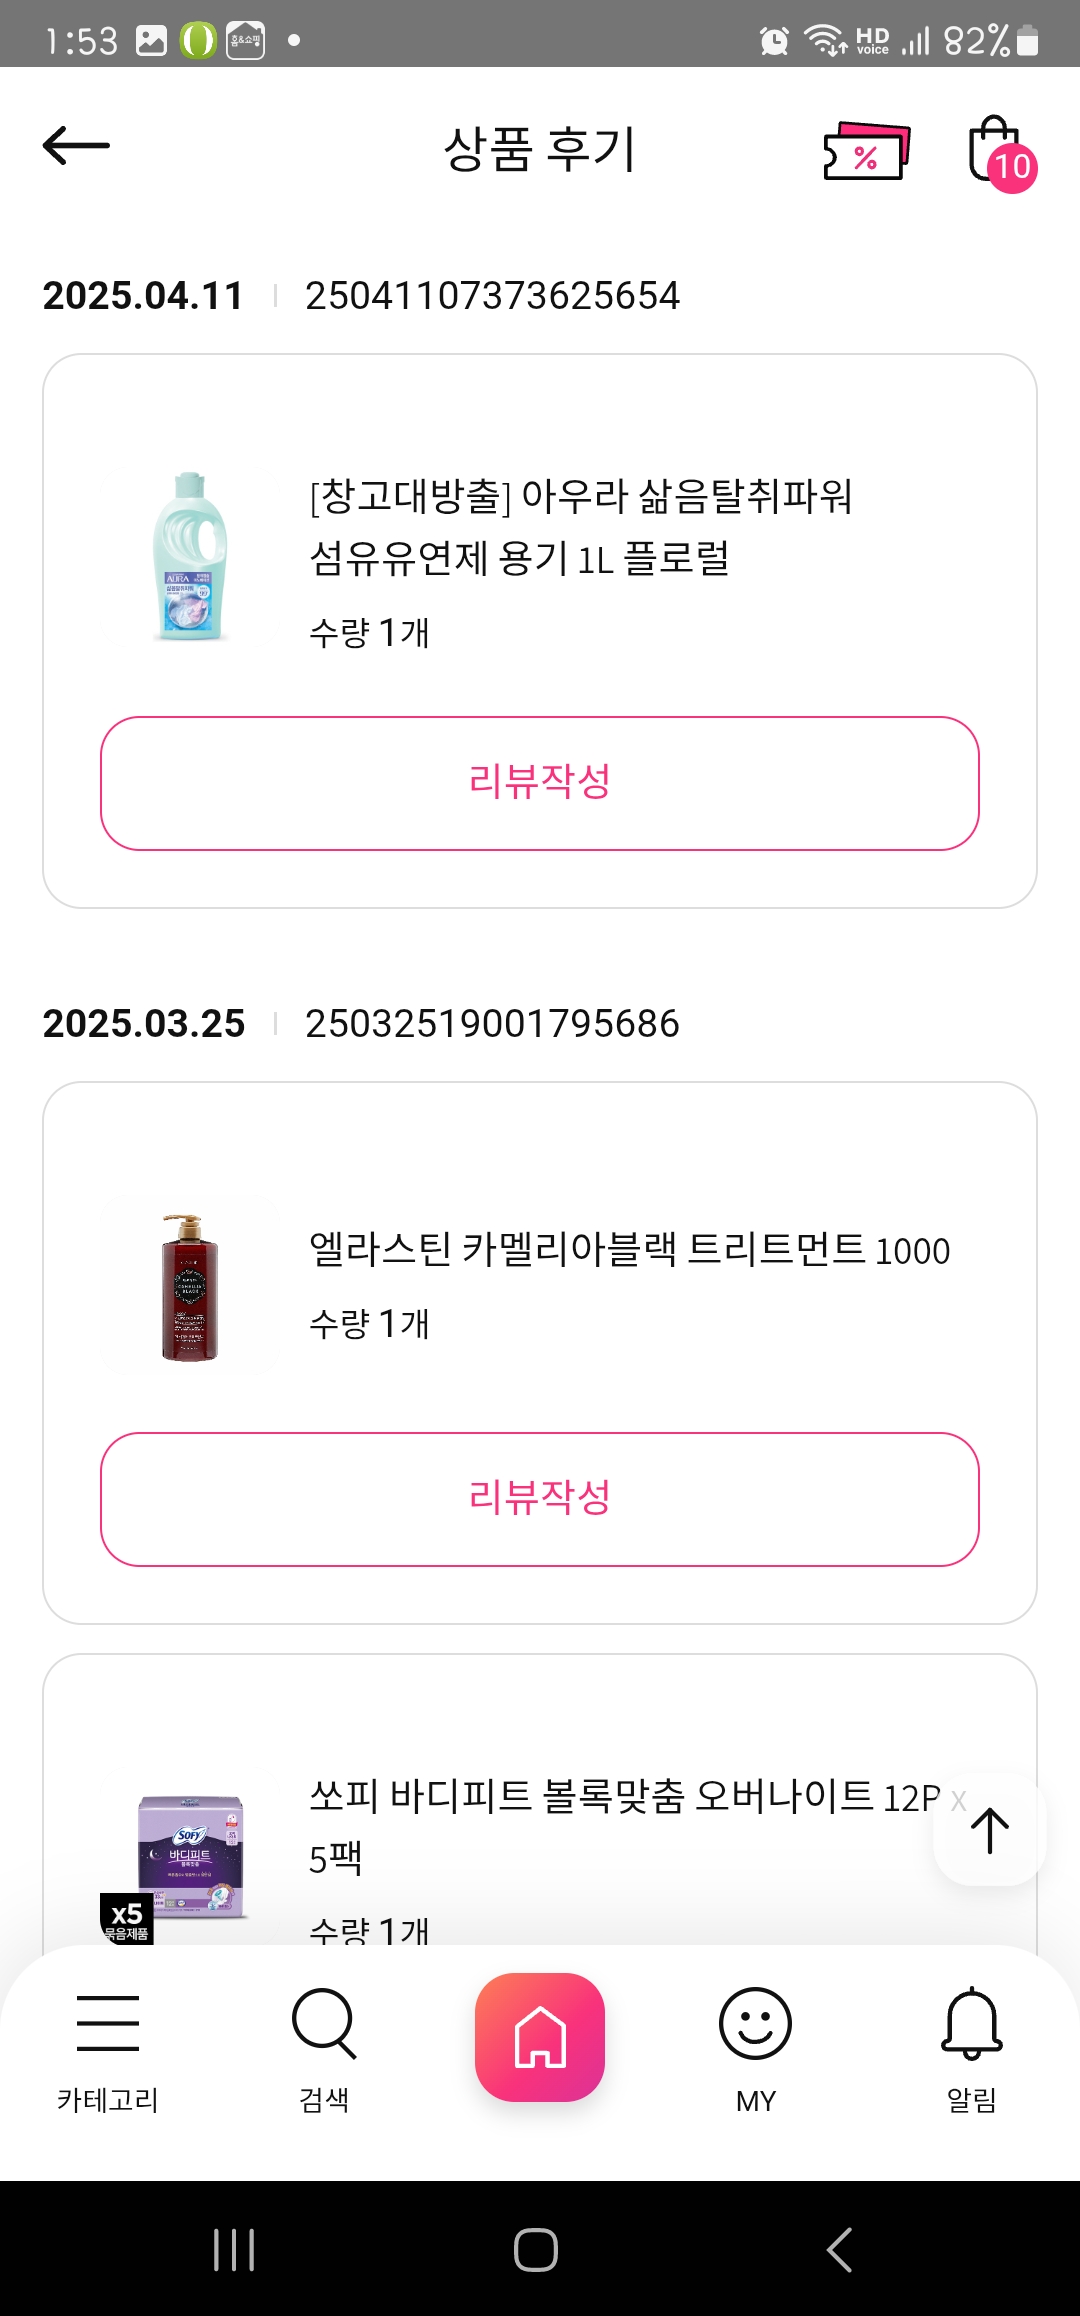
Task: Select the 쏘피 바디피트 오버나이트 title
Action: tap(624, 1798)
